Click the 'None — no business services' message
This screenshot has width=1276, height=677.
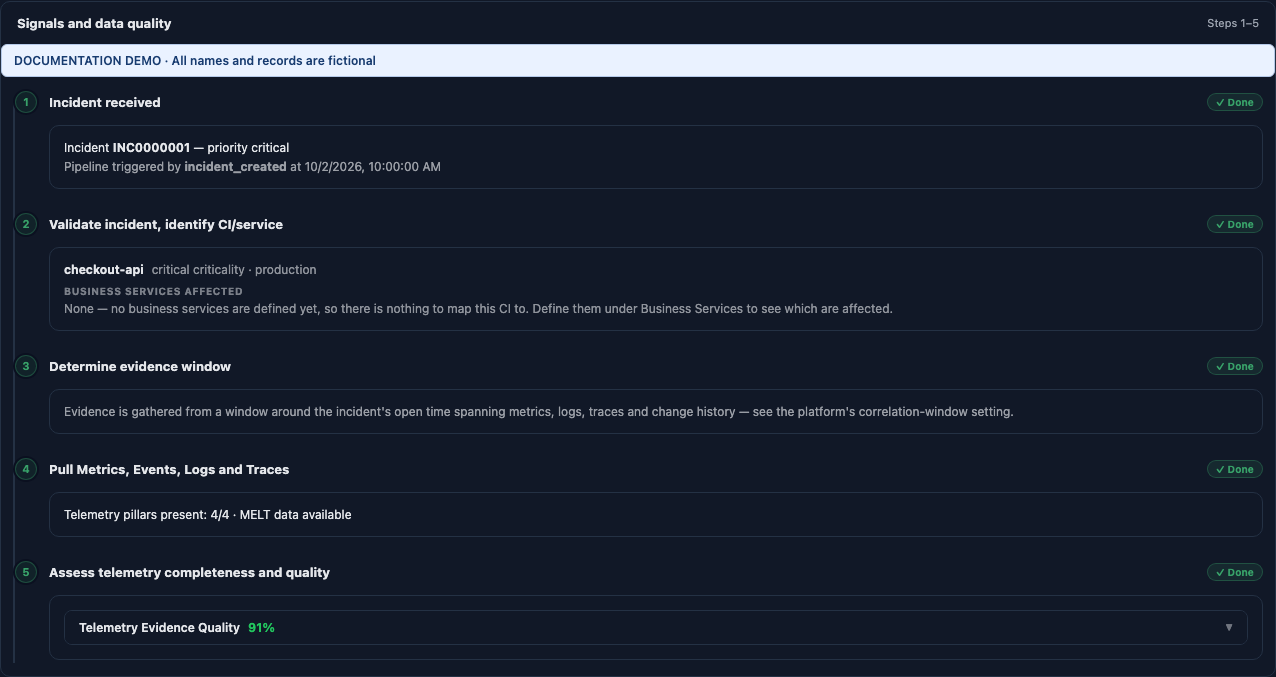tap(478, 309)
